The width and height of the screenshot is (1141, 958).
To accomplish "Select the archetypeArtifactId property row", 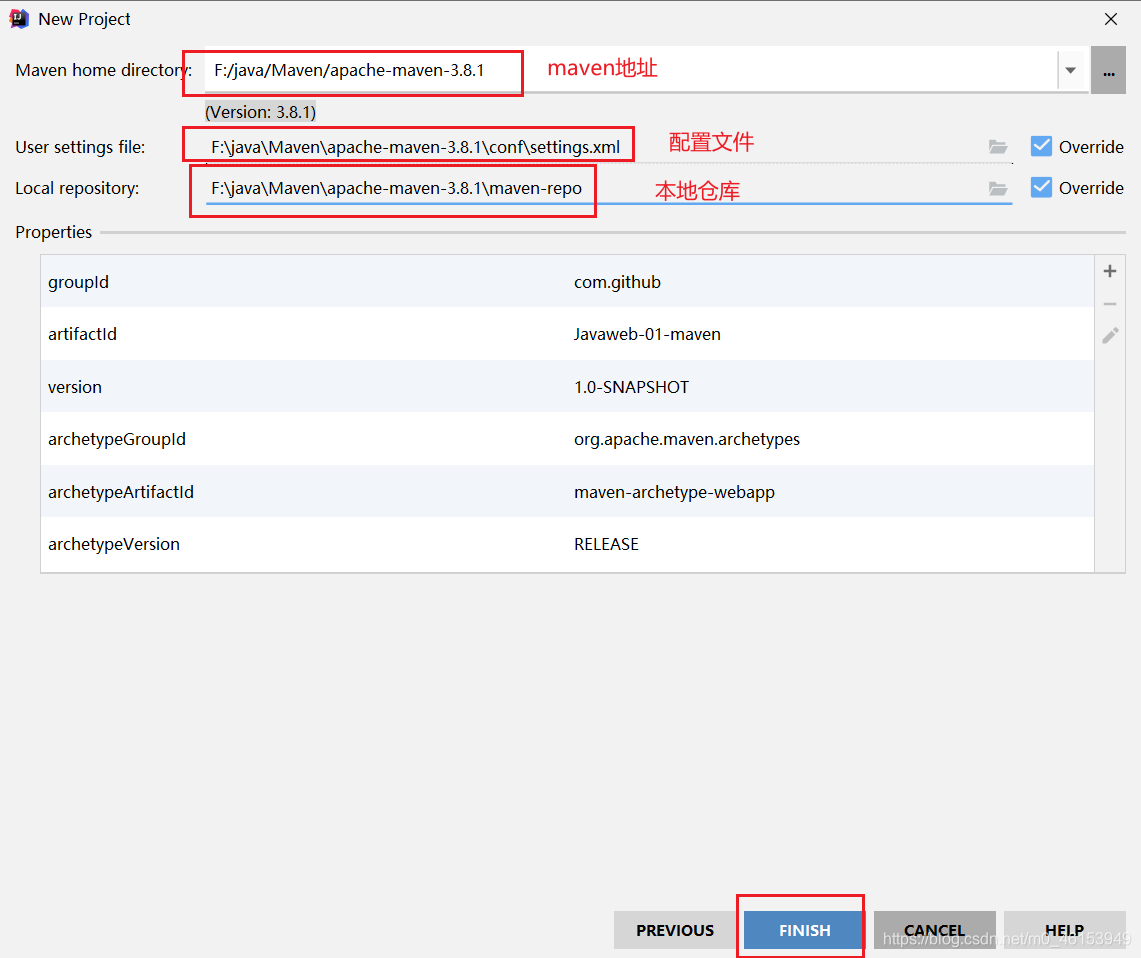I will [567, 492].
